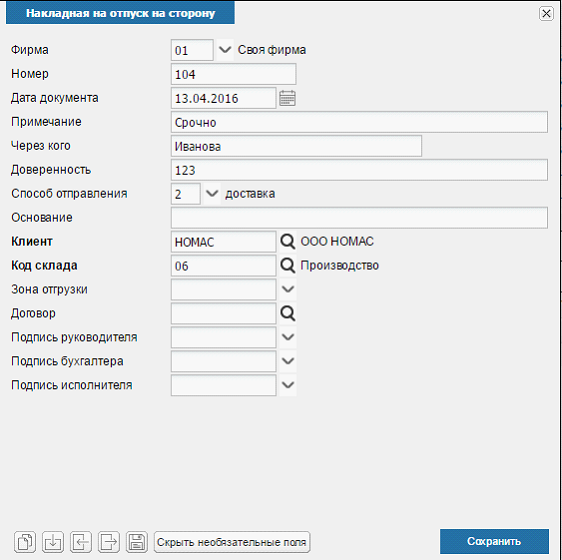
Task: Expand the Подпись бухгалтера list
Action: coord(288,361)
